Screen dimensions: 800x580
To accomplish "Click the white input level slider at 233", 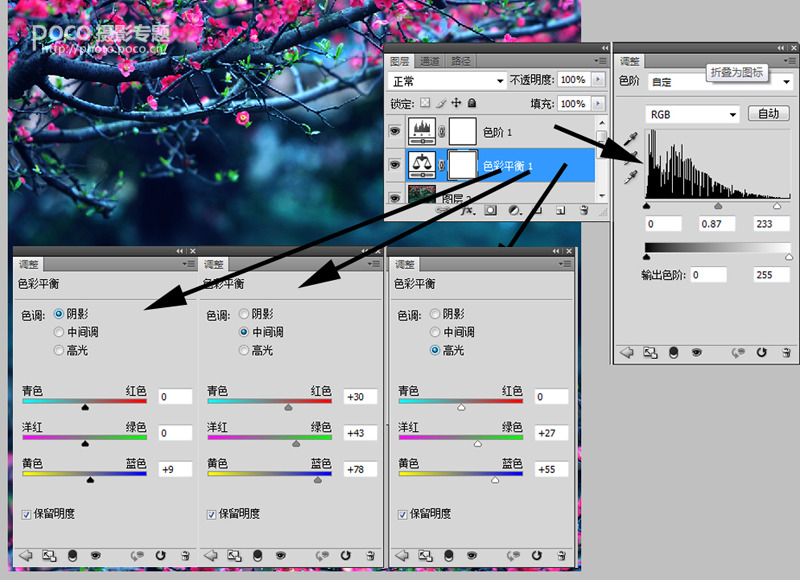I will 777,206.
